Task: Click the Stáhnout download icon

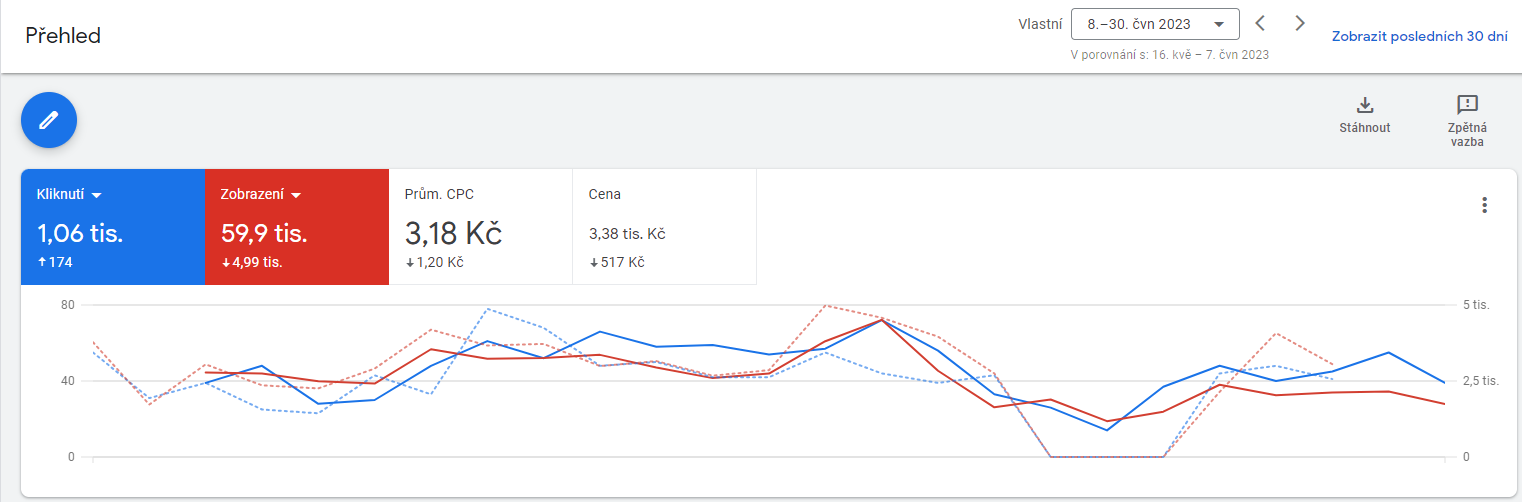Action: click(1364, 105)
